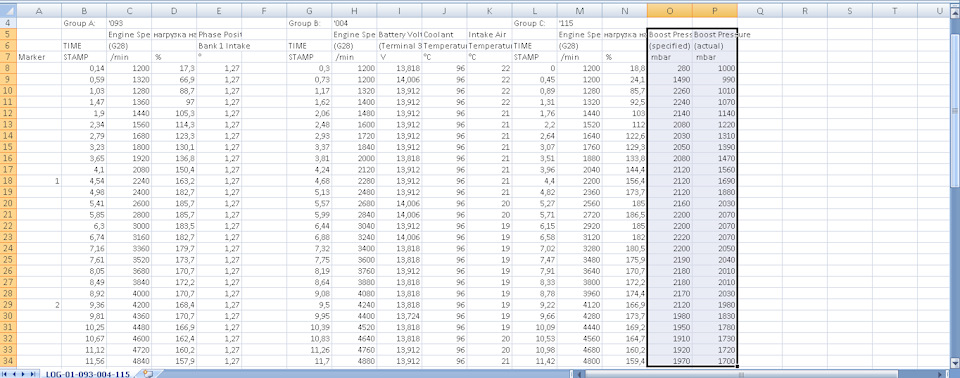Viewport: 960px width, 378px height.
Task: Select column I header
Action: point(399,10)
